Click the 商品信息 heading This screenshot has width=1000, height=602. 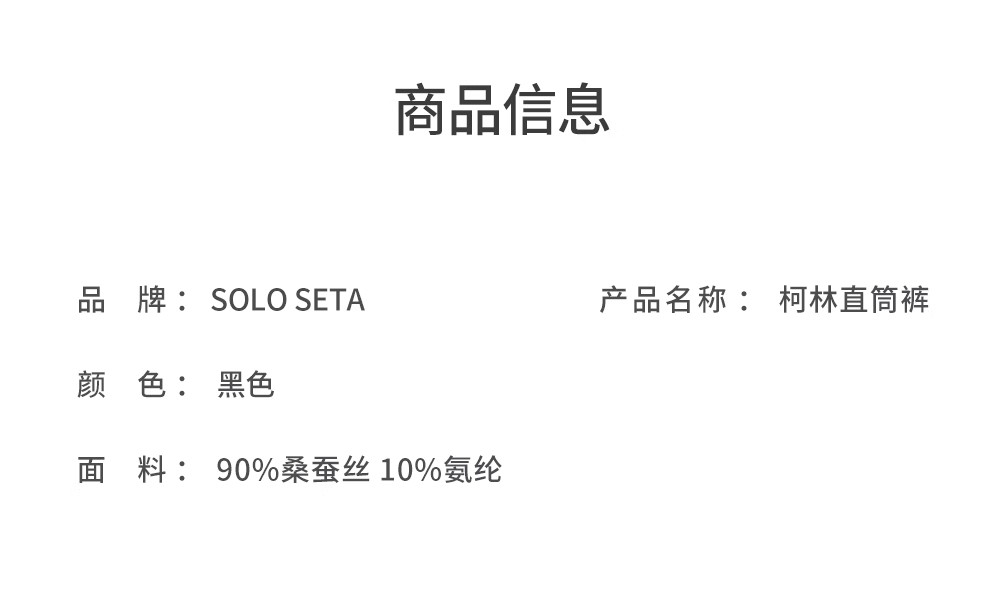click(x=502, y=111)
